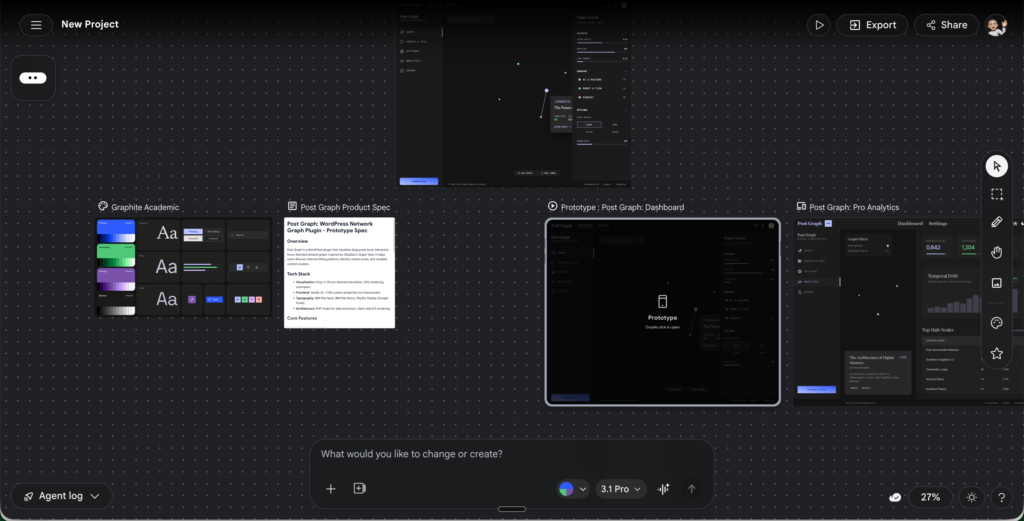This screenshot has width=1024, height=521.
Task: Open the 3.1 Pro model selector
Action: [x=620, y=489]
